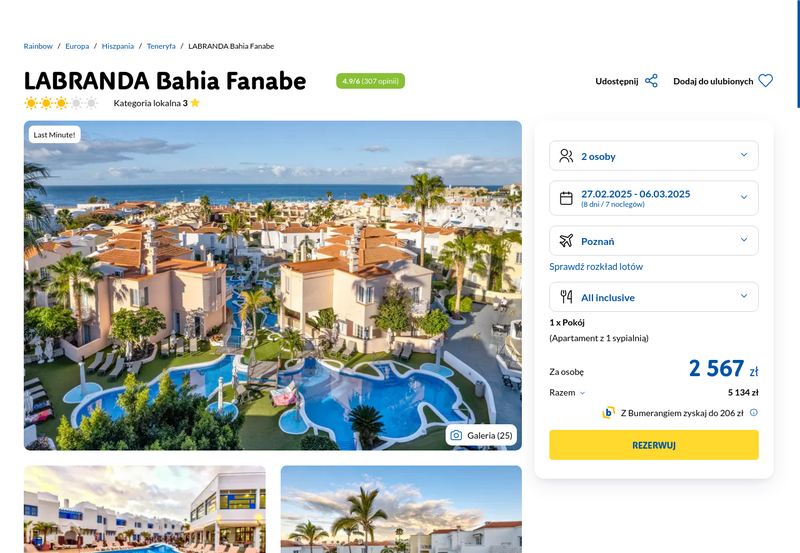Click the airplane icon in Poznań field
800x553 pixels.
pos(566,240)
